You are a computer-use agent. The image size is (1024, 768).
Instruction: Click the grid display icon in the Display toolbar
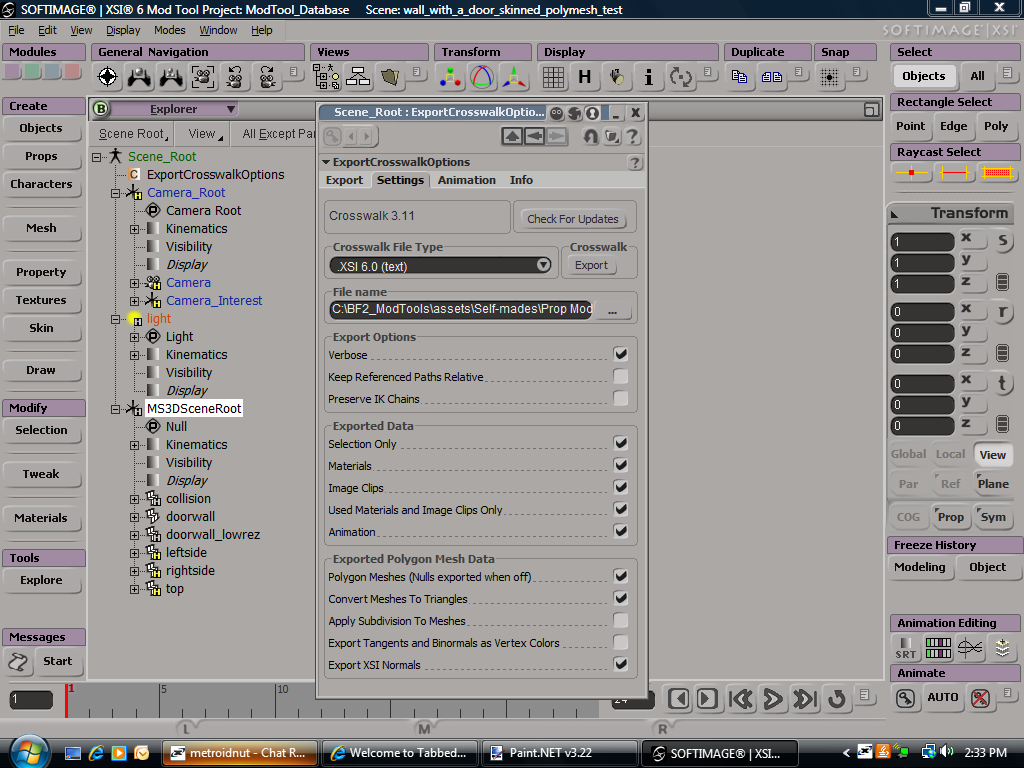pyautogui.click(x=553, y=77)
